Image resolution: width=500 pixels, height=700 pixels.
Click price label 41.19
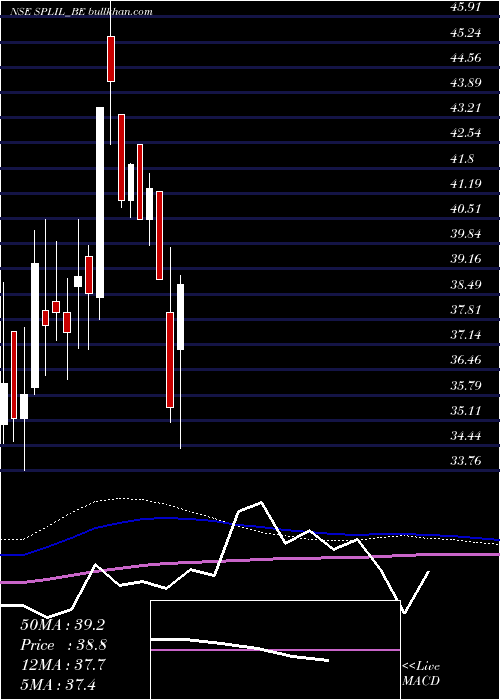click(x=466, y=183)
